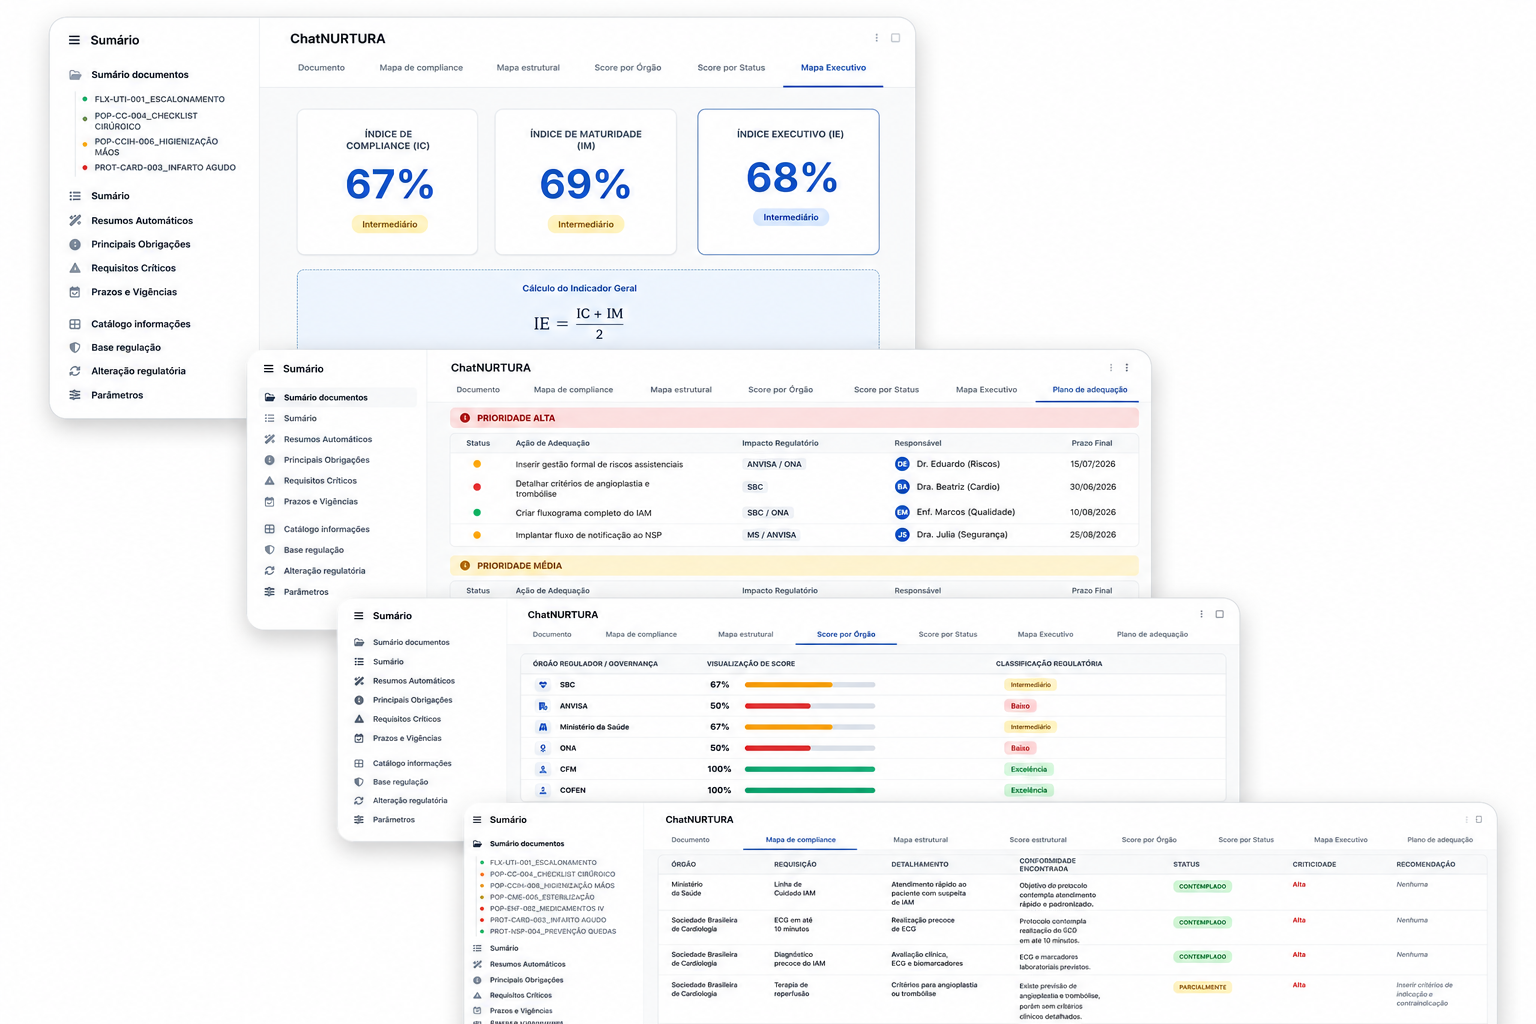The height and width of the screenshot is (1024, 1536).
Task: Select POP-ENF-002_MEDICAMENTOS IV in bottom window tree
Action: [x=547, y=909]
